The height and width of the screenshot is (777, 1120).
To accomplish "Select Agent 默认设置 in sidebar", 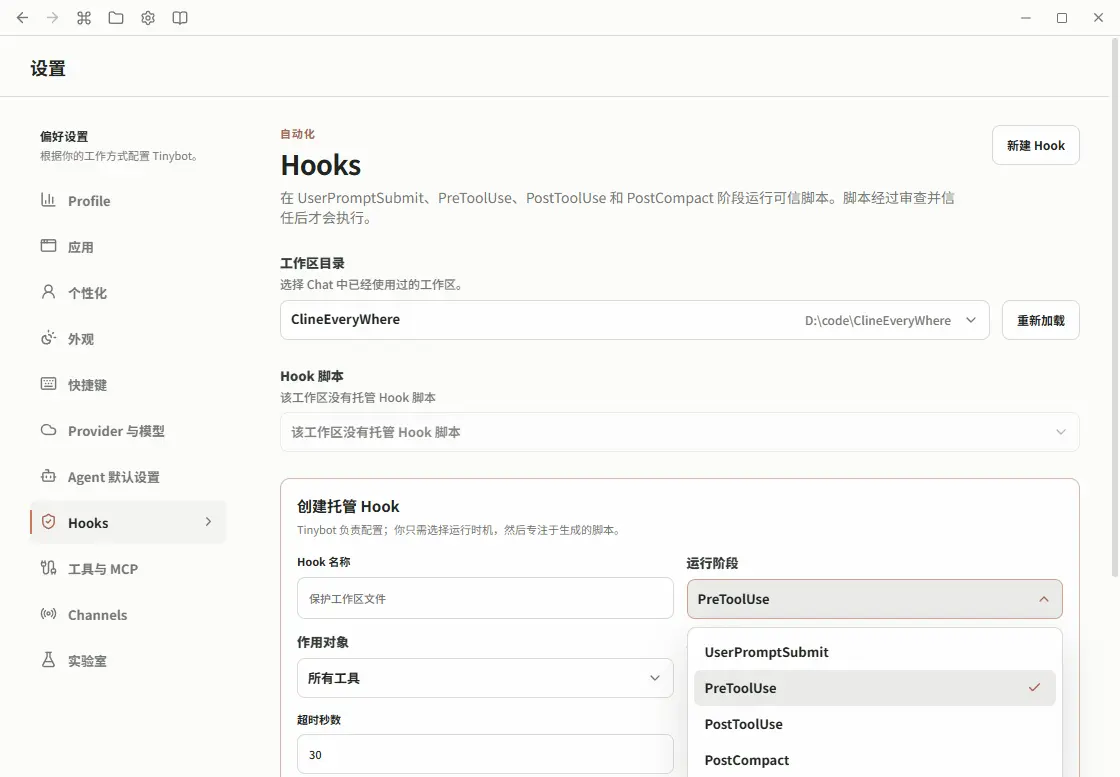I will point(128,477).
